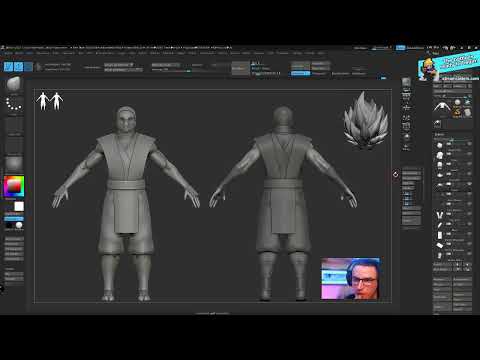Click the second blue mode button at top-left

(19, 66)
